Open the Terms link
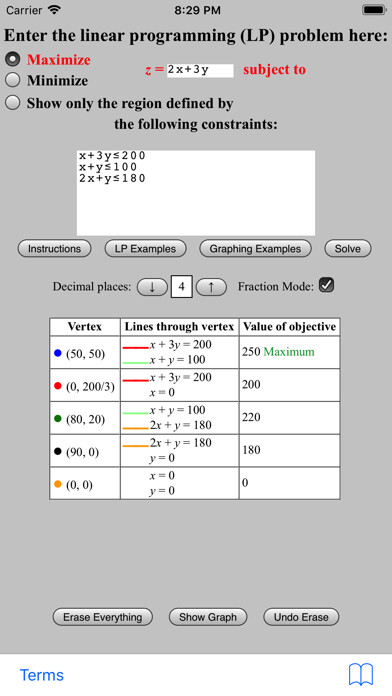This screenshot has width=392, height=696. point(42,675)
